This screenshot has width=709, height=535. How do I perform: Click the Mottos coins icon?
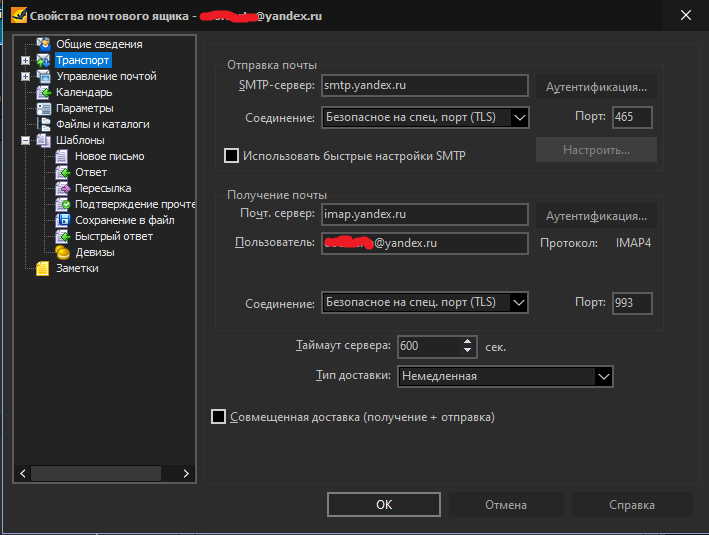pos(62,252)
